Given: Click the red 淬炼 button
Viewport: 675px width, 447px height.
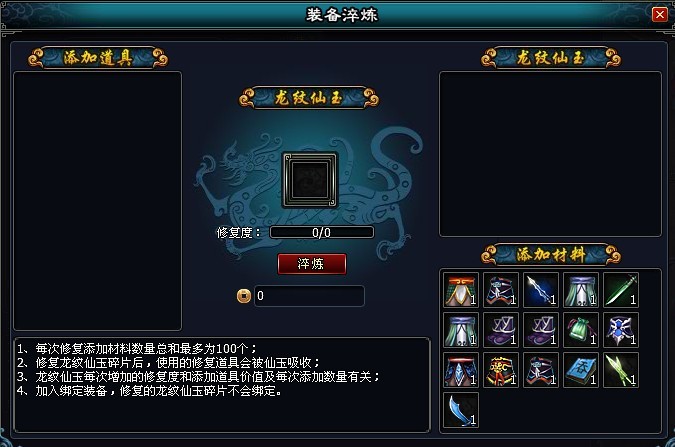Looking at the screenshot, I should [312, 264].
